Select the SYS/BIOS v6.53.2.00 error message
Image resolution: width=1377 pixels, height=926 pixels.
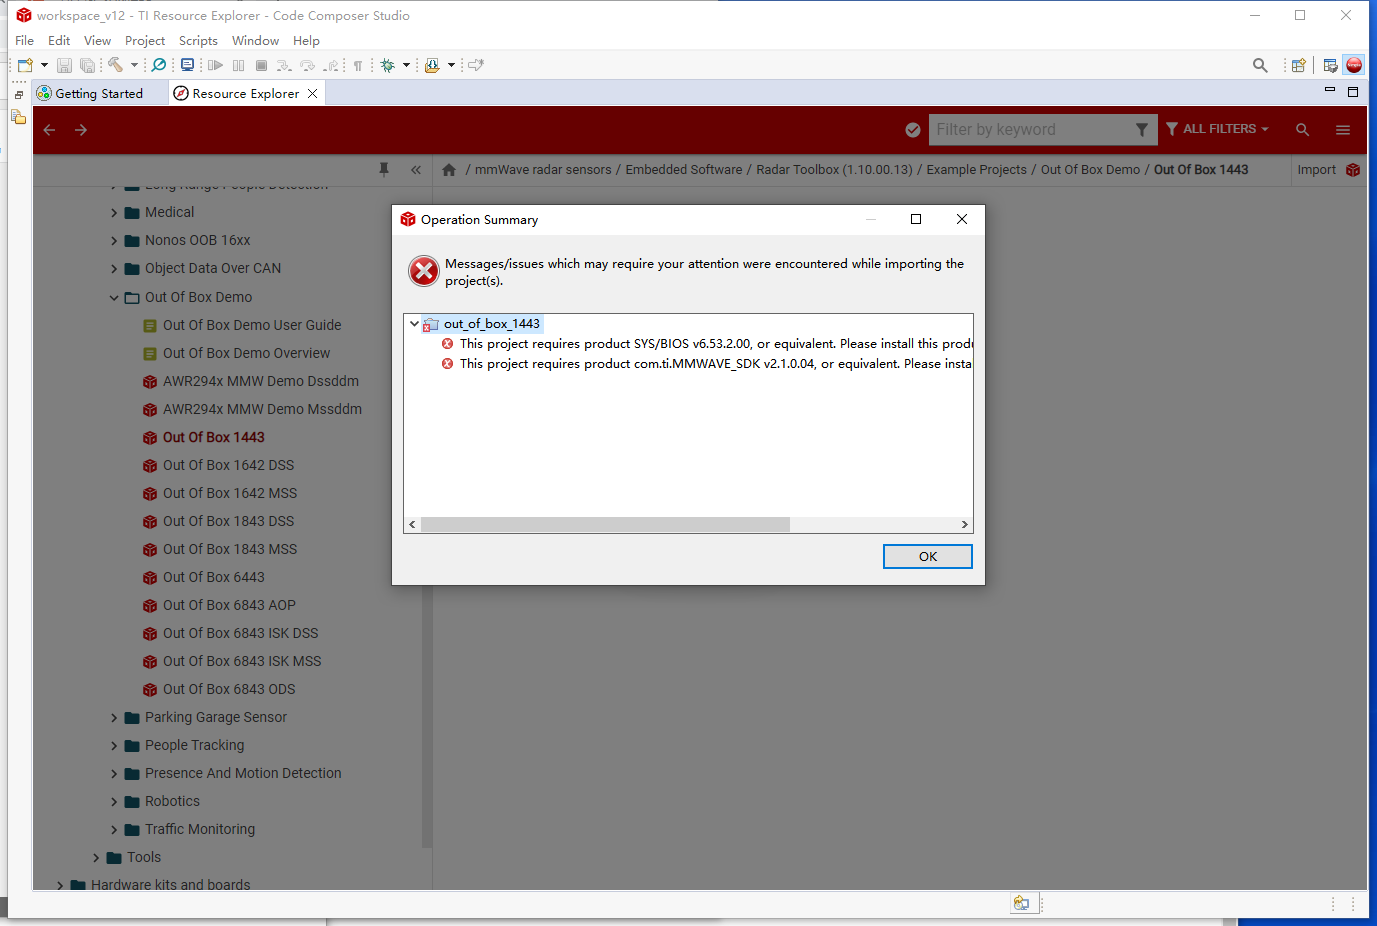[x=707, y=343]
